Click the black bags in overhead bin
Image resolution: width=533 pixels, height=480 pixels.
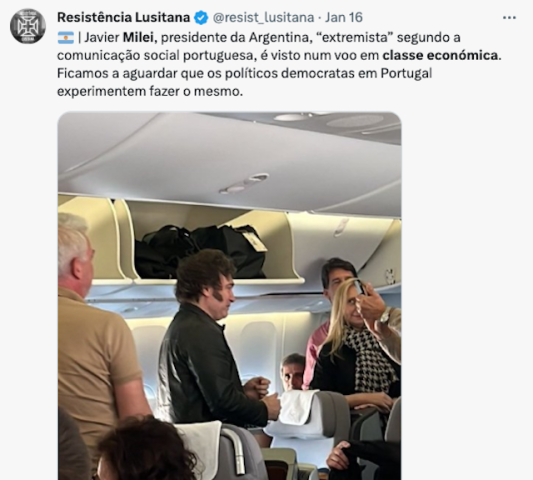tap(201, 251)
